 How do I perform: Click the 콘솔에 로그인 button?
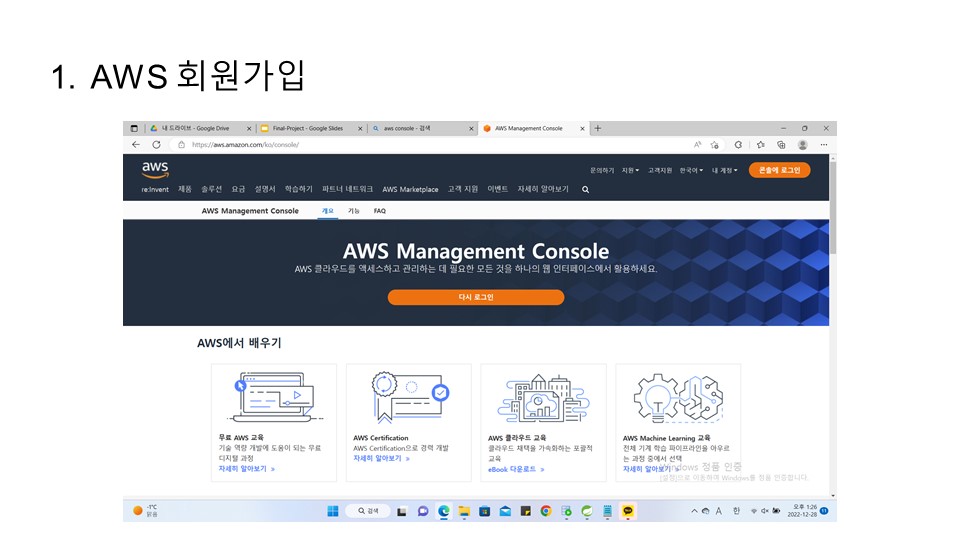pos(779,170)
